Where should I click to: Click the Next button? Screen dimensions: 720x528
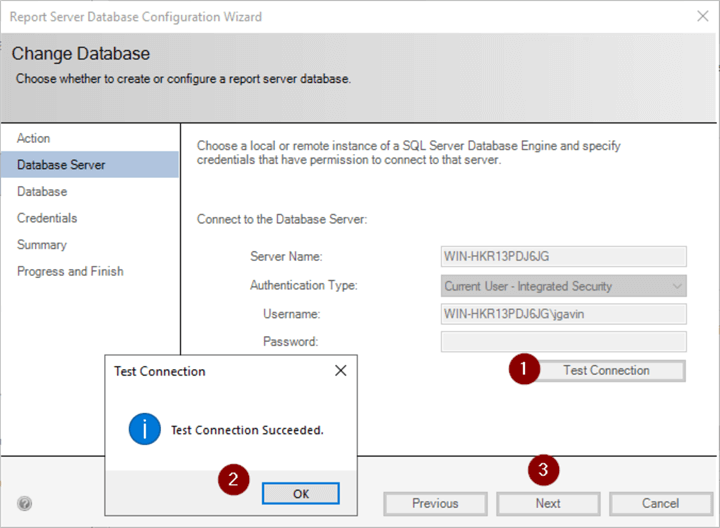[548, 503]
